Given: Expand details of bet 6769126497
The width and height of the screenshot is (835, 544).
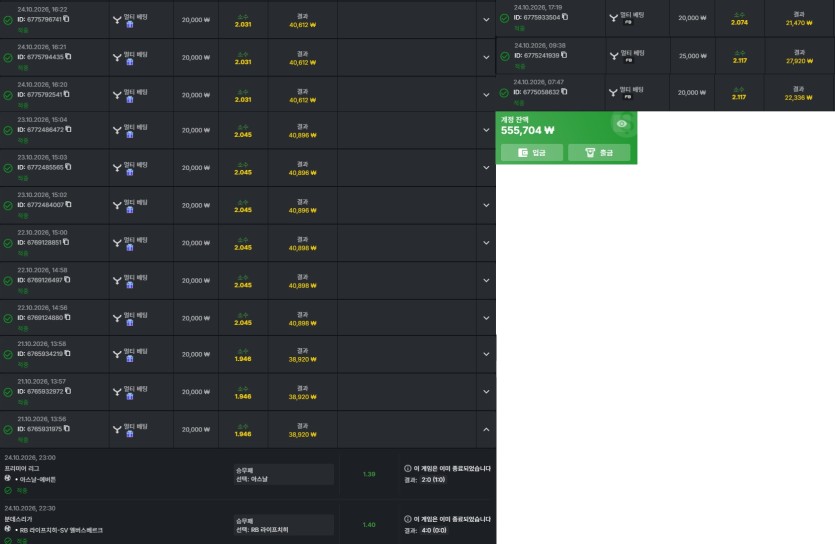Looking at the screenshot, I should pyautogui.click(x=486, y=281).
